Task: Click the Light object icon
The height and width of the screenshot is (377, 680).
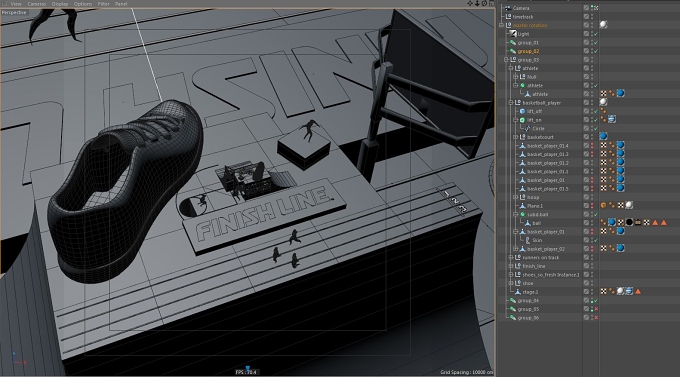Action: [x=513, y=34]
